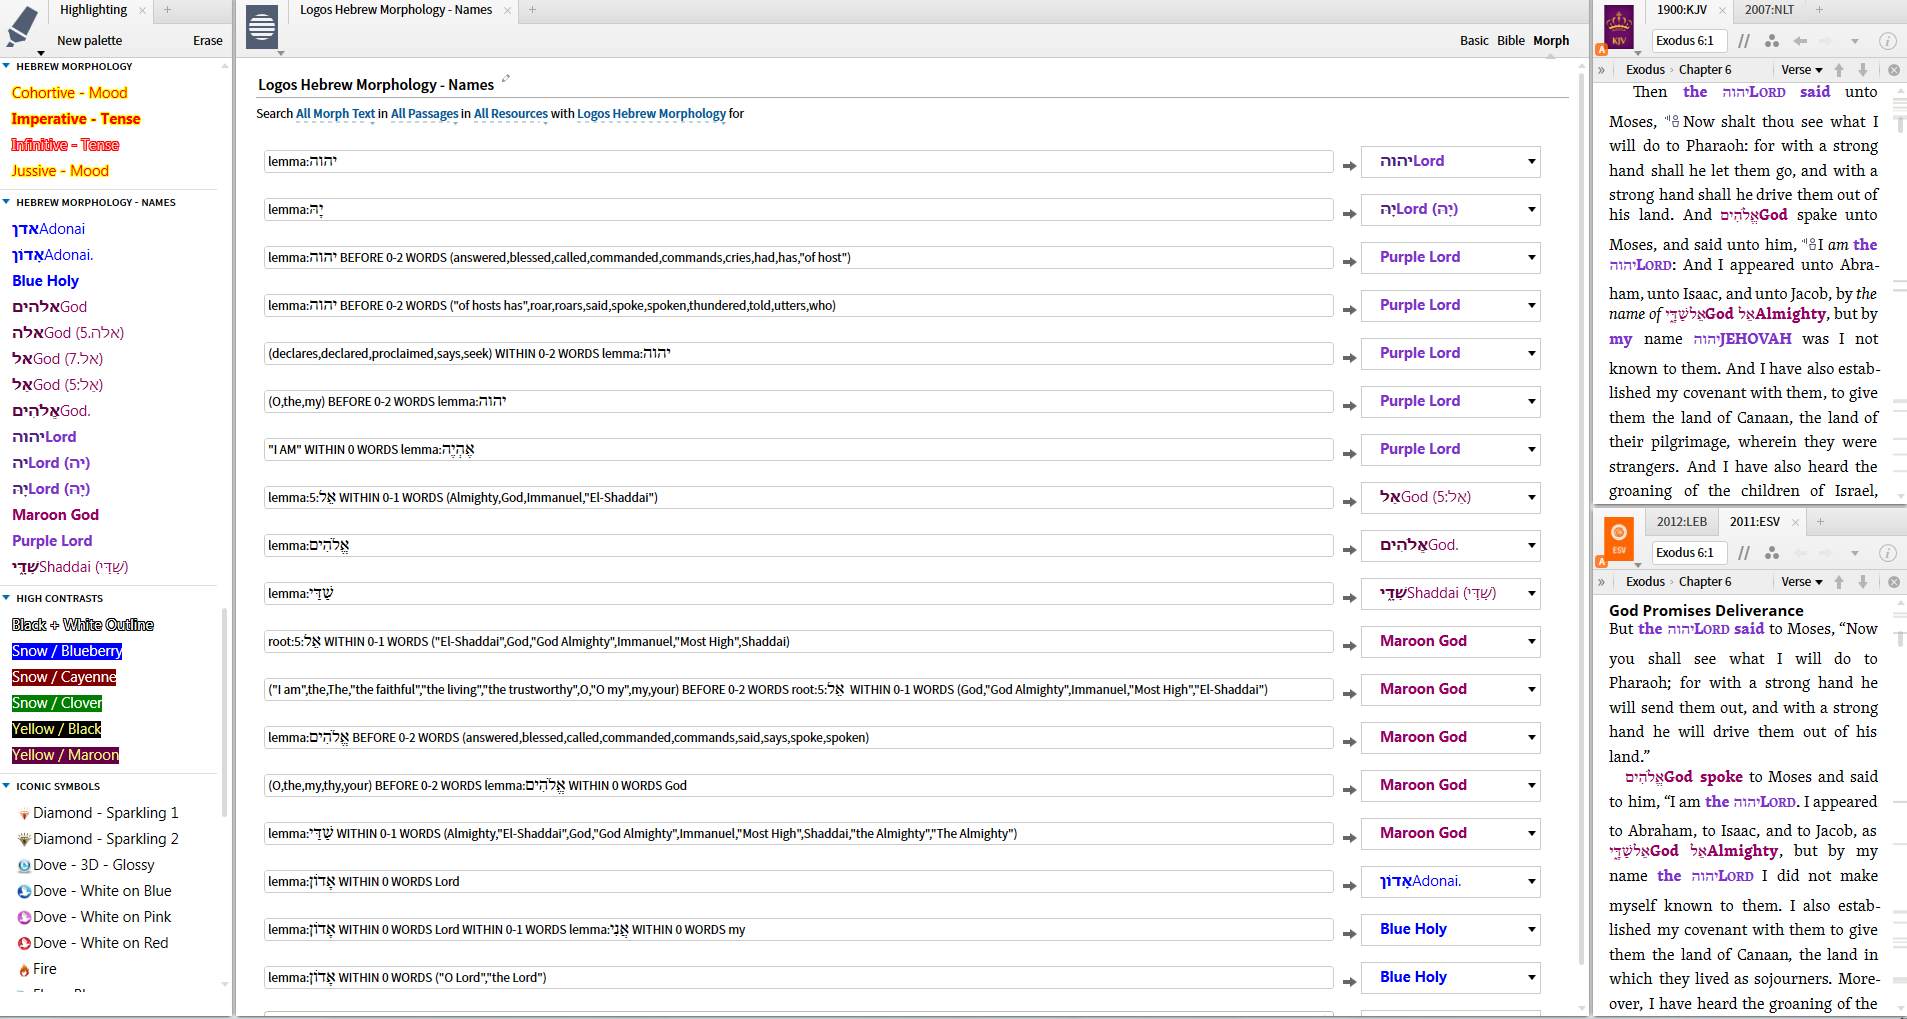Screen dimensions: 1907x1019
Task: Jump to next verse in ESV panel
Action: [1862, 582]
